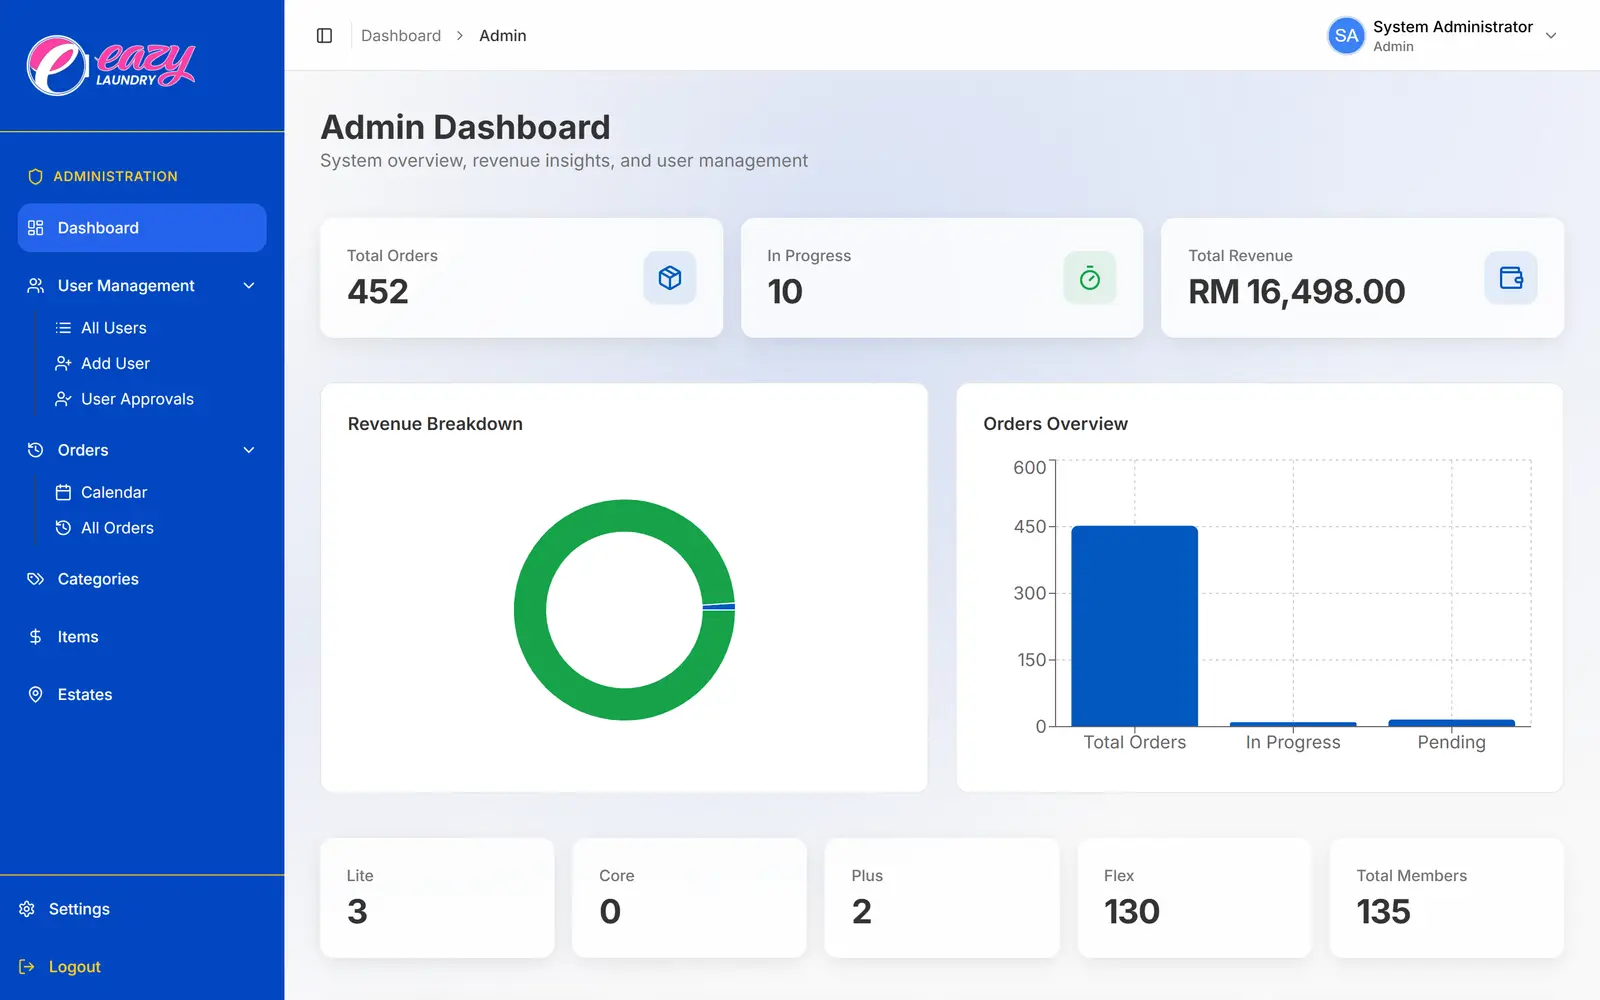This screenshot has width=1600, height=1000.
Task: Click the ADMINISTRATION section label
Action: point(115,176)
